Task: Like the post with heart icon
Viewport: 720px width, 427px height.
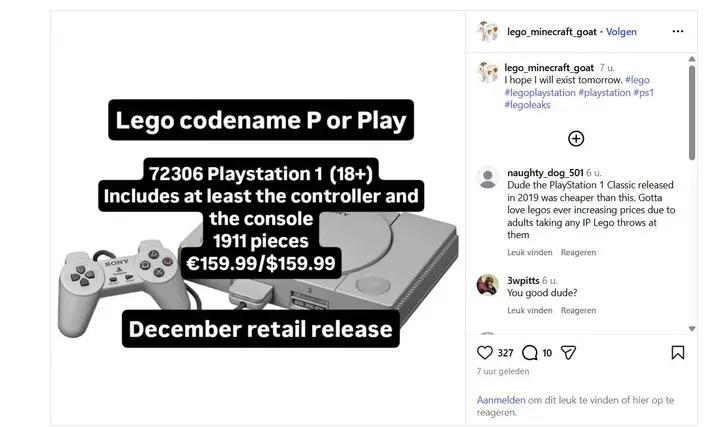Action: (484, 353)
